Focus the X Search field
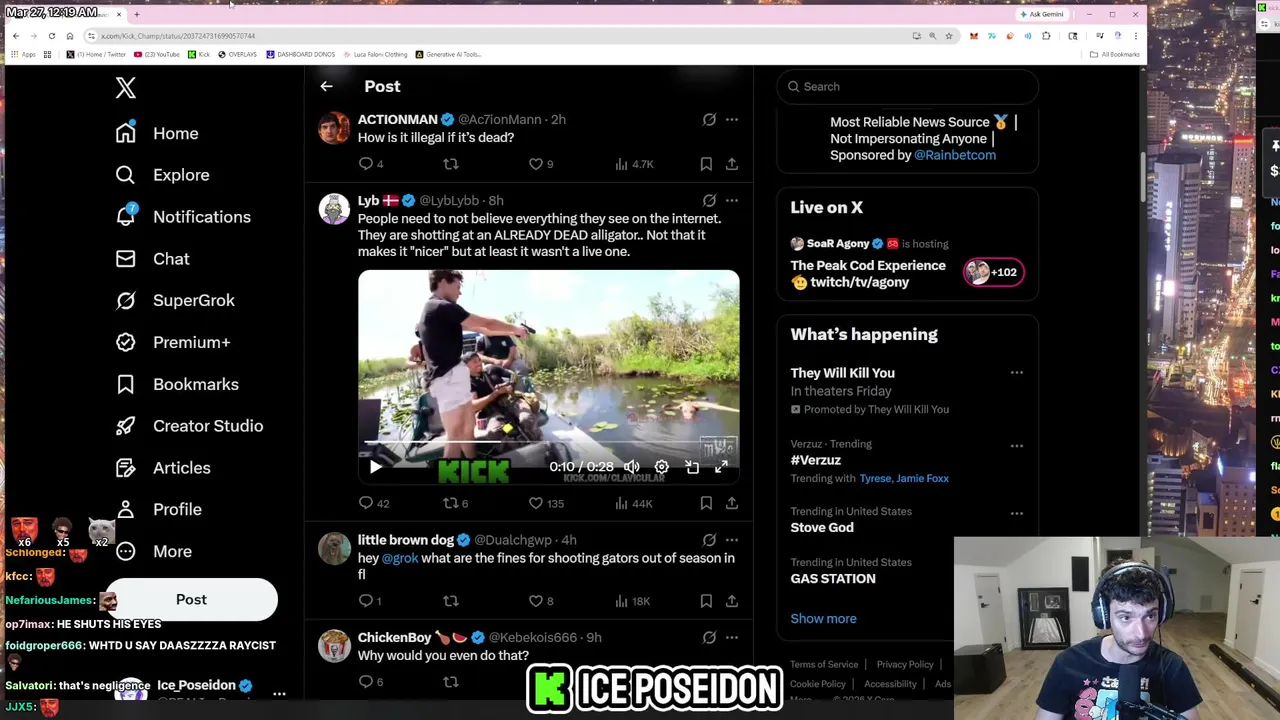 pyautogui.click(x=908, y=87)
